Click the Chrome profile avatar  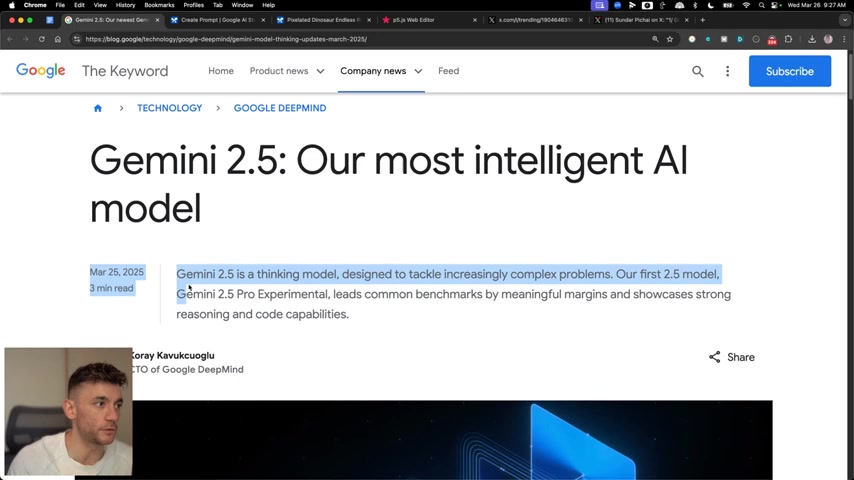(828, 39)
